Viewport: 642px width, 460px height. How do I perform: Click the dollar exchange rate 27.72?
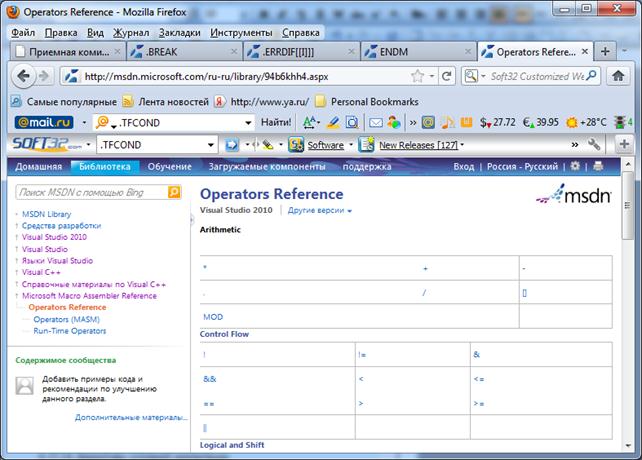click(497, 122)
